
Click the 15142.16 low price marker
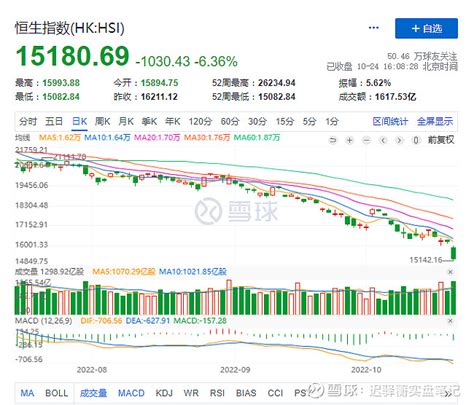[426, 260]
